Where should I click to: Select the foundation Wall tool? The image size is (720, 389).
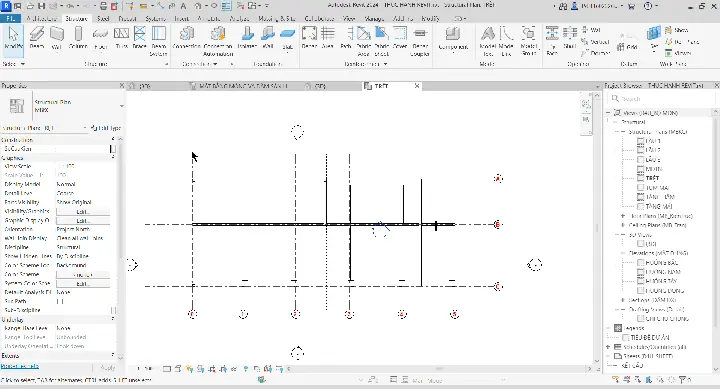[x=268, y=38]
